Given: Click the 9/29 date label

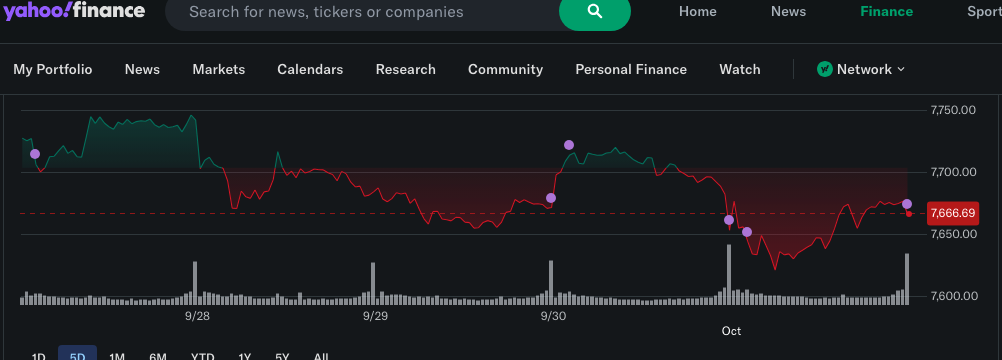Looking at the screenshot, I should point(375,316).
